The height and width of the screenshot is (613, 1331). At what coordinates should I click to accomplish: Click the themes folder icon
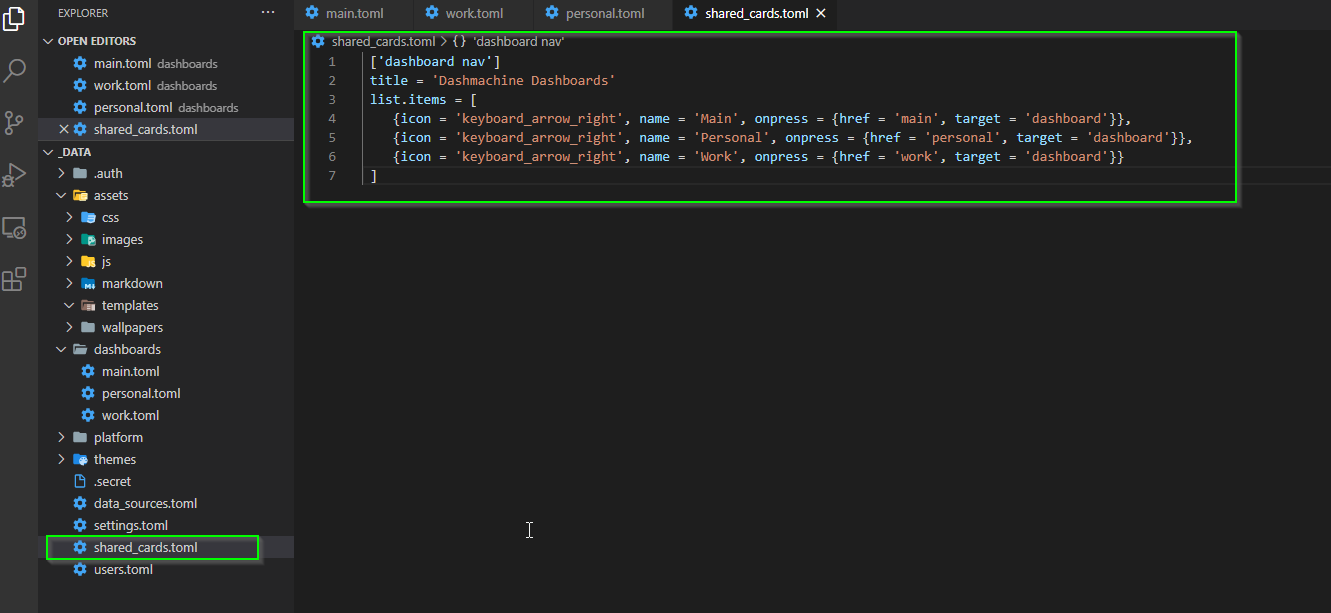(80, 460)
